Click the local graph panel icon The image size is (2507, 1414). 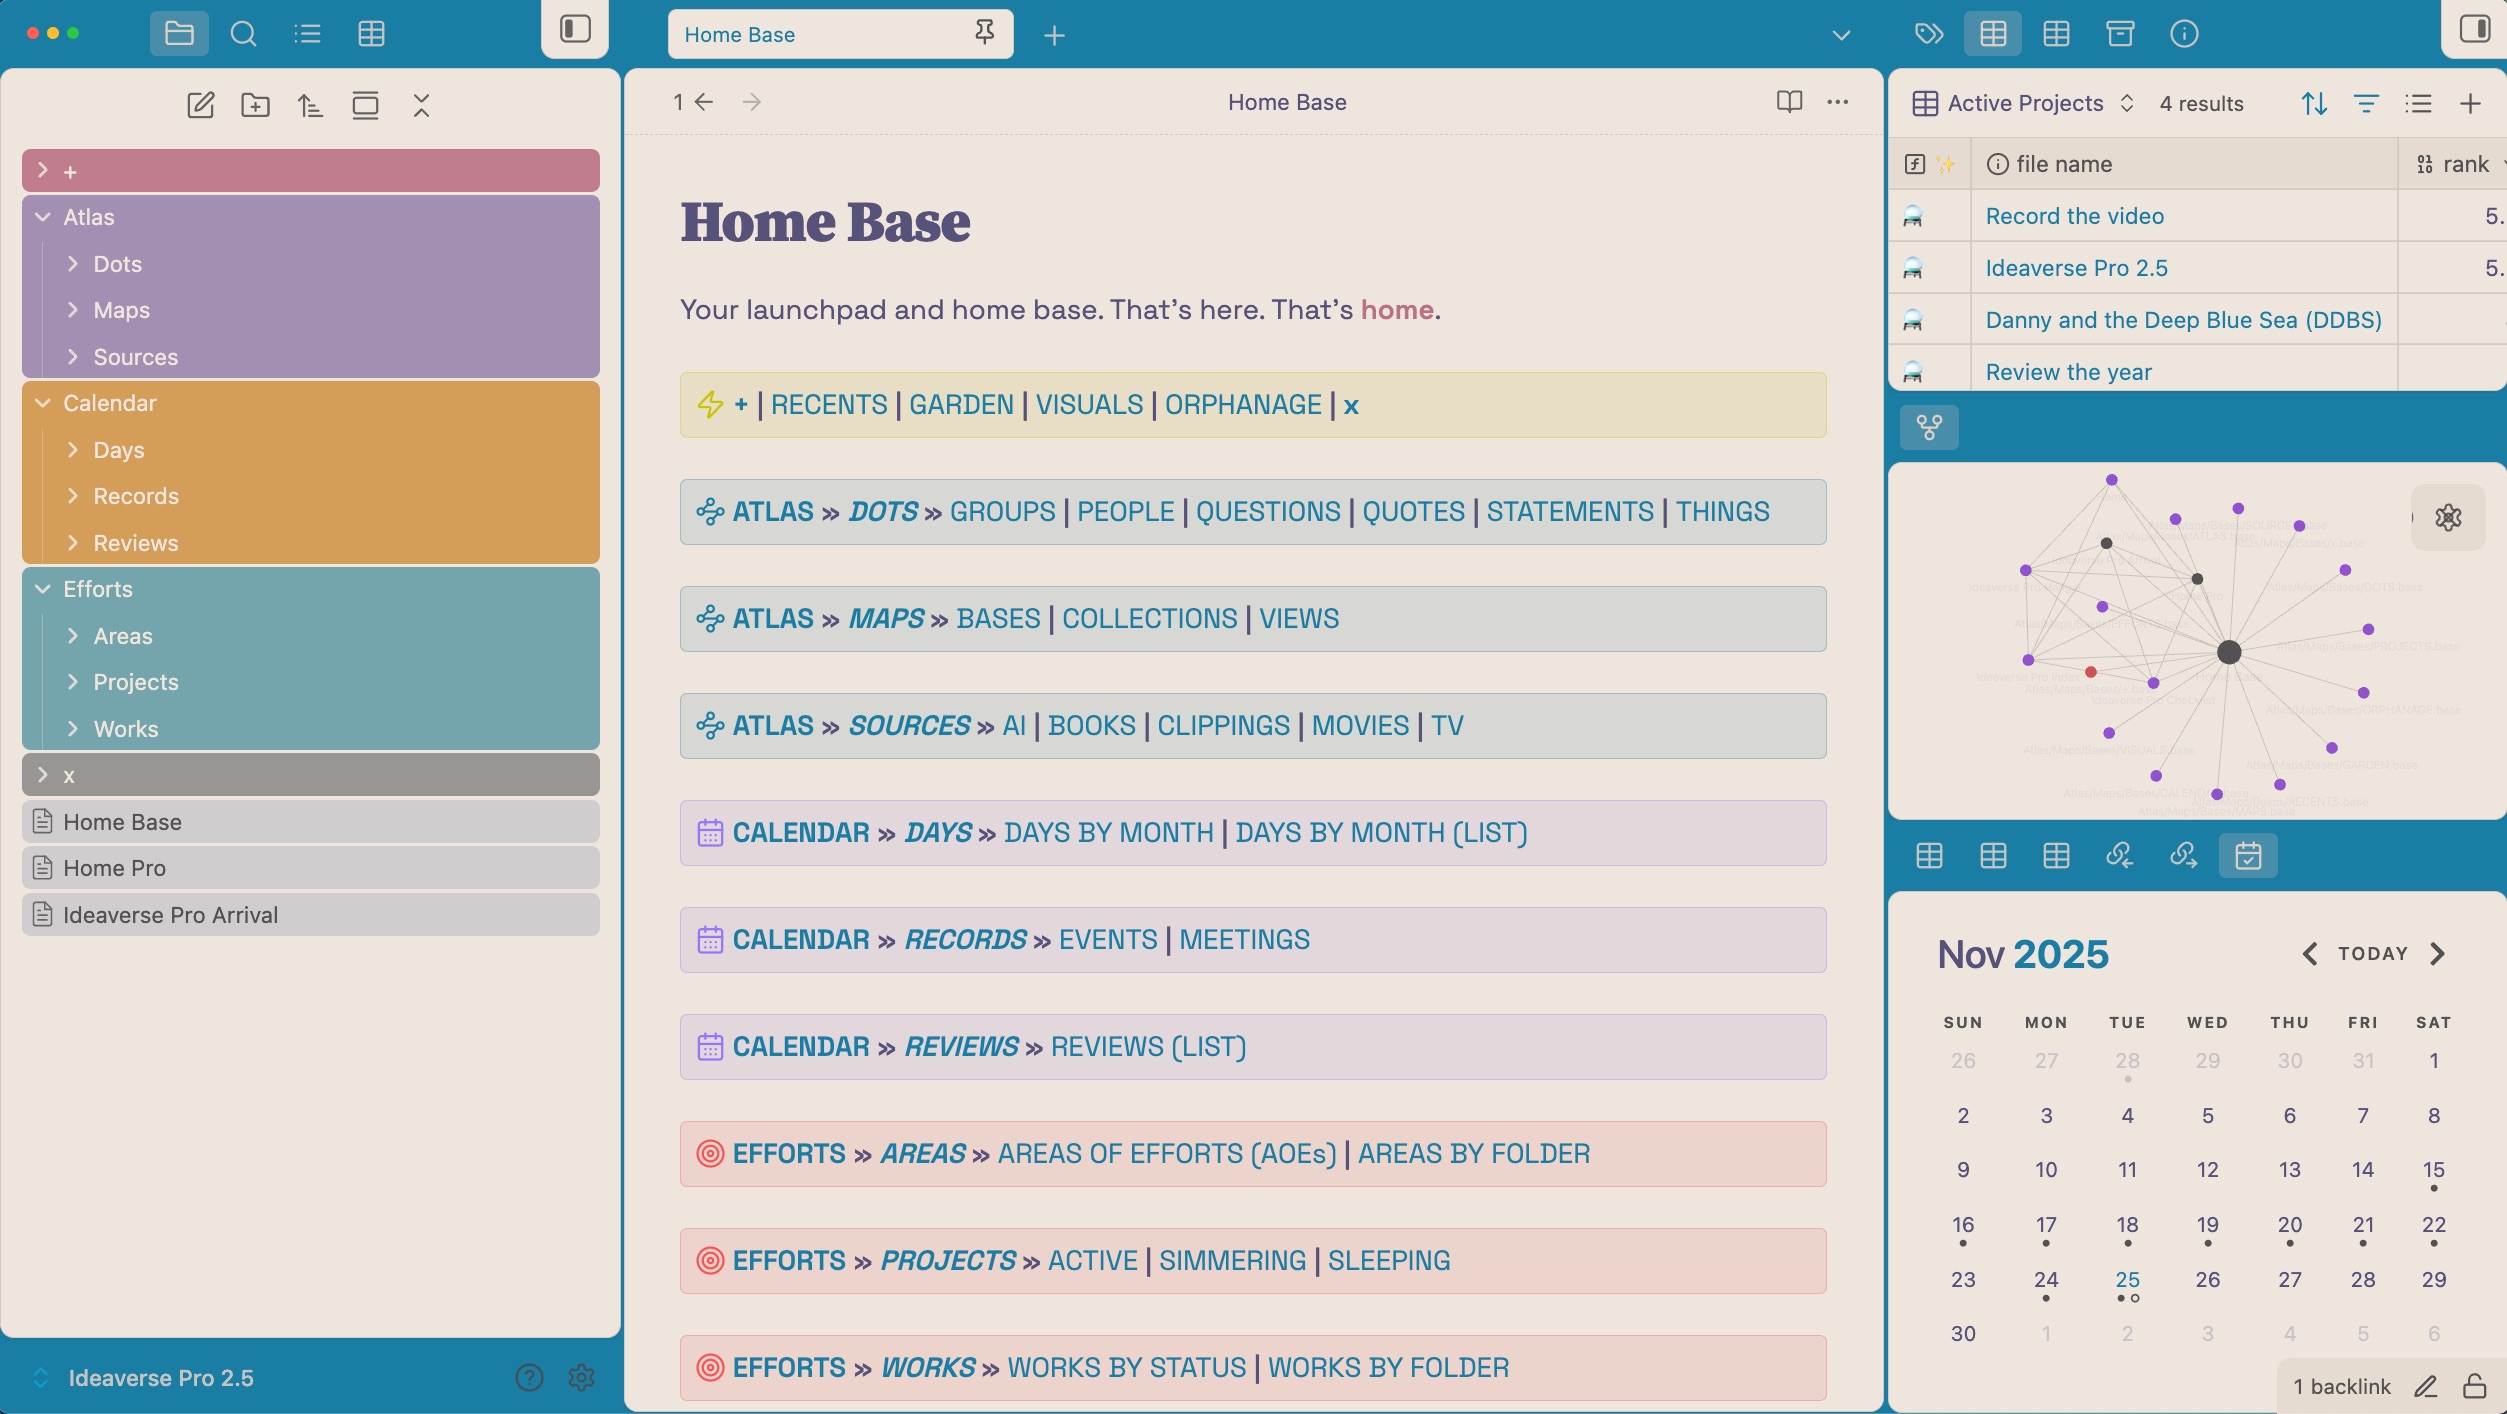pyautogui.click(x=1929, y=427)
